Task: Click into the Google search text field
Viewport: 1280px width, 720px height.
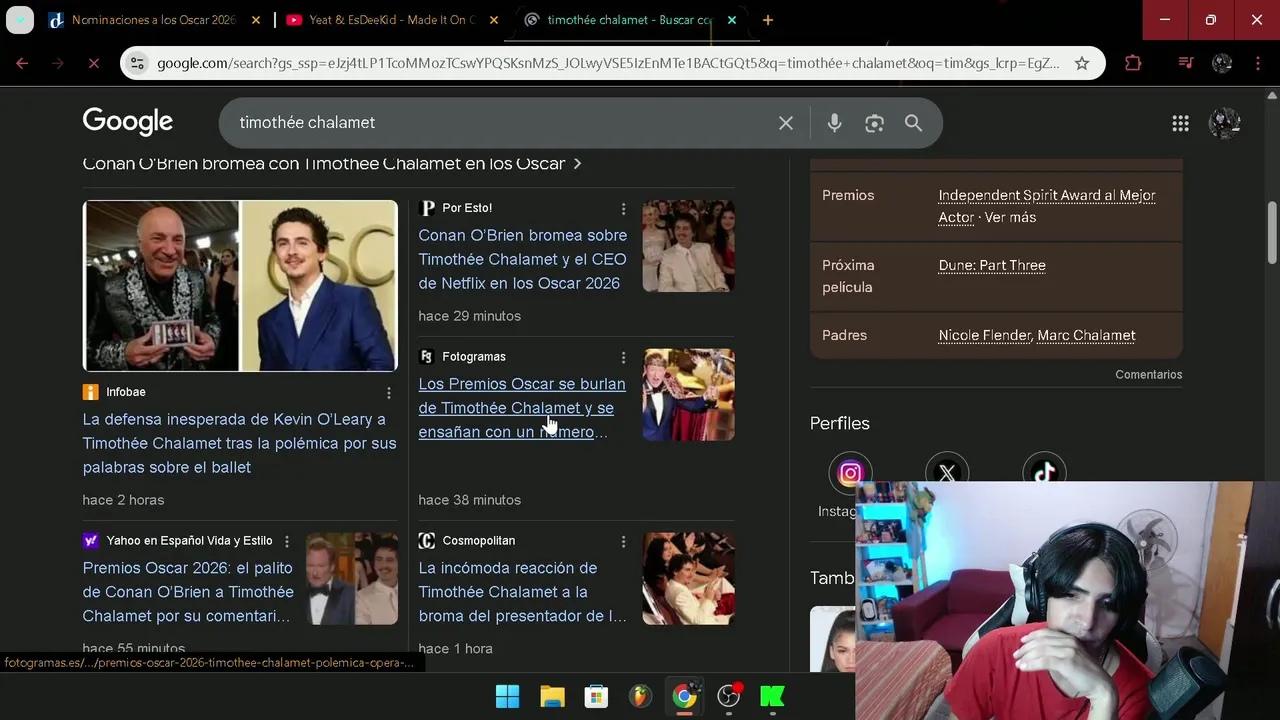Action: 500,123
